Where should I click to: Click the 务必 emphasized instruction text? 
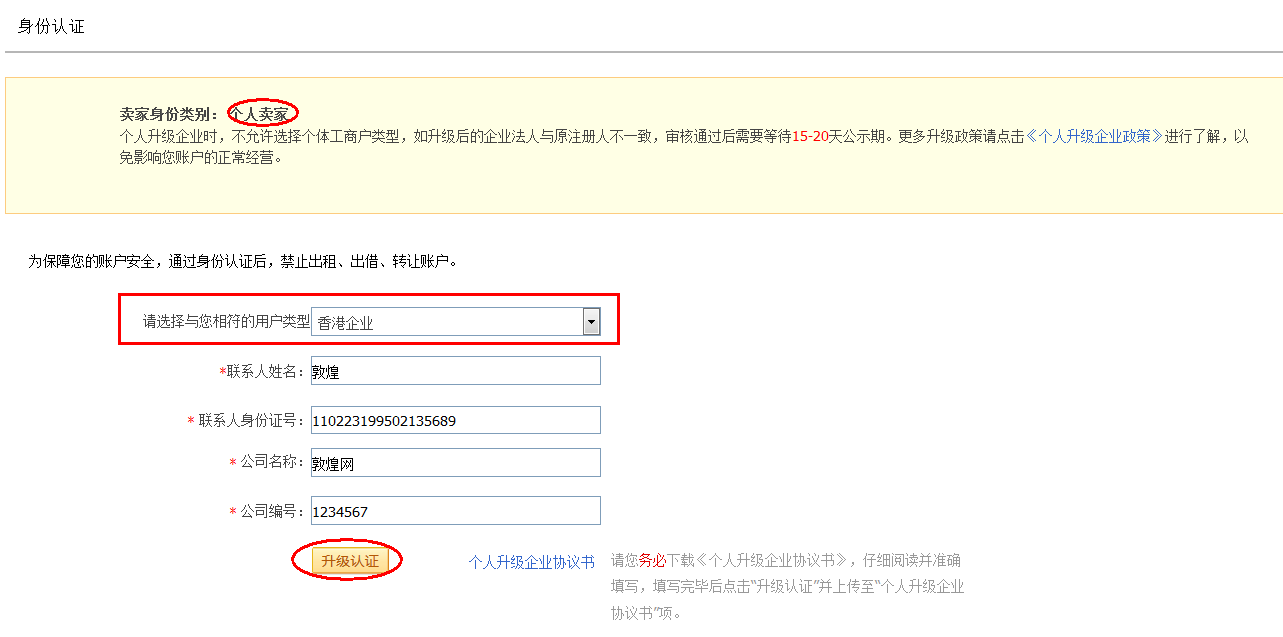coord(650,559)
